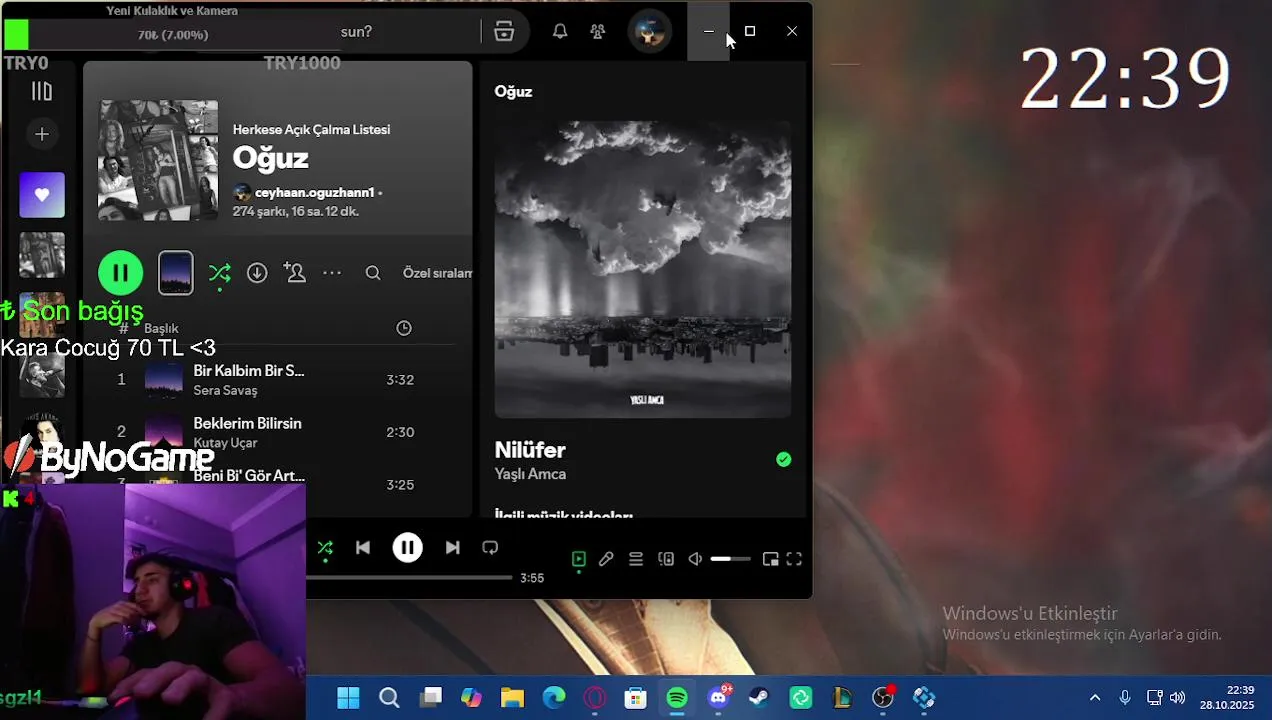1272x720 pixels.
Task: Open artist Sera Savaş
Action: pyautogui.click(x=225, y=390)
